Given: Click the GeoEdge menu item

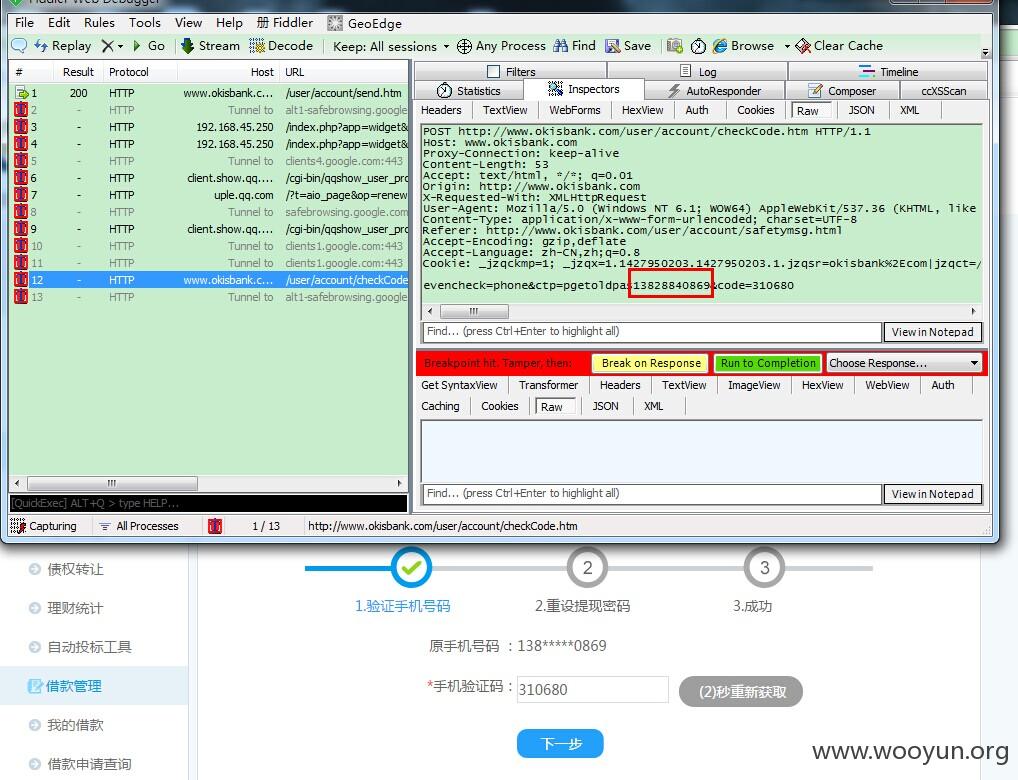Looking at the screenshot, I should click(364, 23).
